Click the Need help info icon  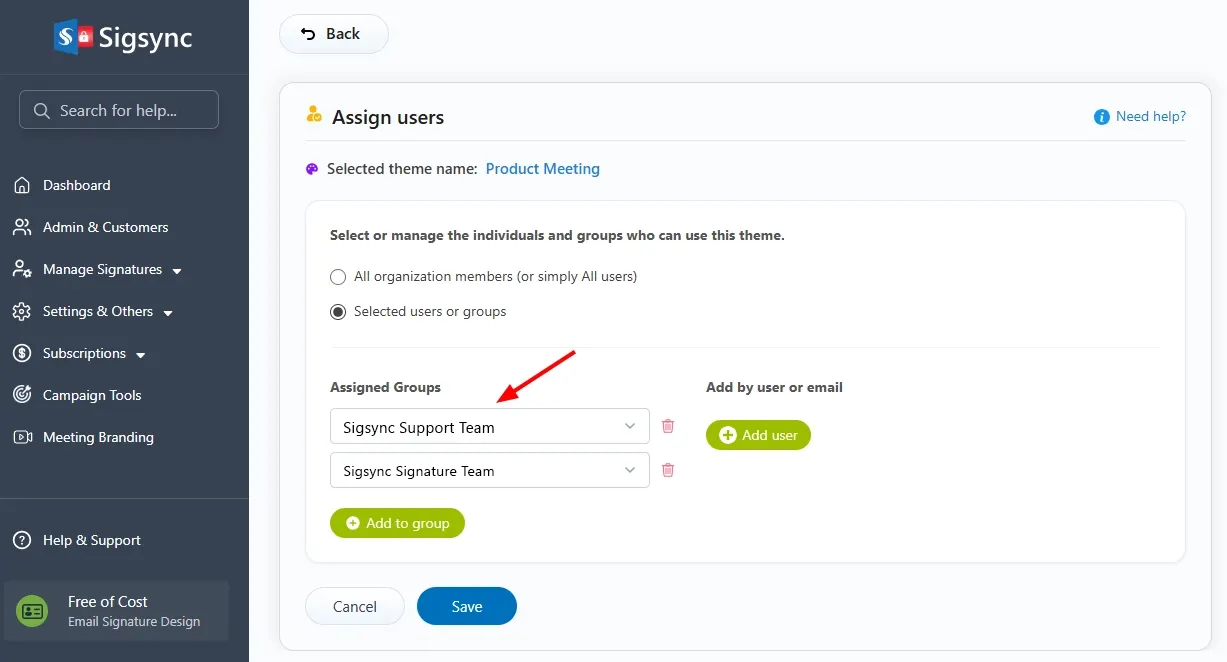click(1102, 117)
